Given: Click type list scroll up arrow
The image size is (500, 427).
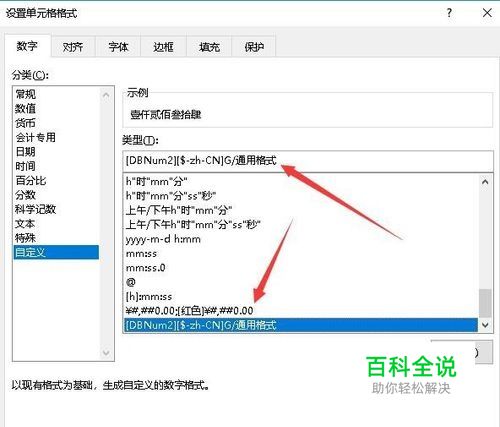Looking at the screenshot, I should 485,182.
